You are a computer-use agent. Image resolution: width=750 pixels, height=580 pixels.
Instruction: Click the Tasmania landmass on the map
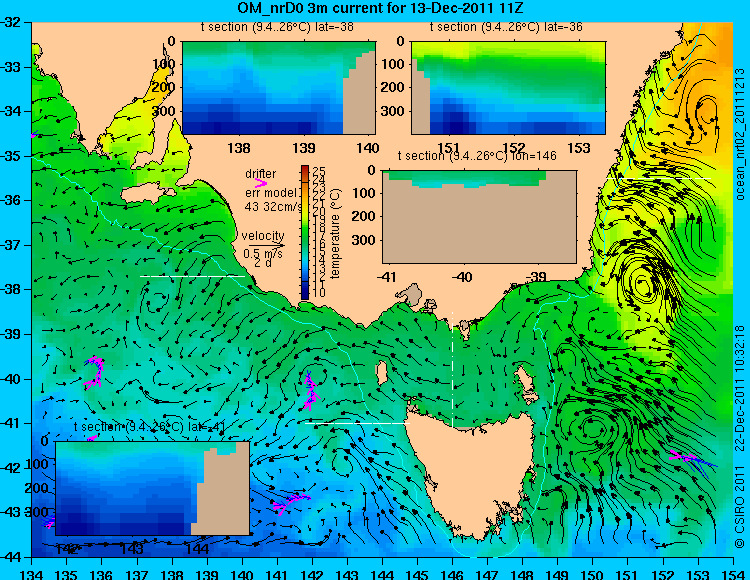pos(471,473)
